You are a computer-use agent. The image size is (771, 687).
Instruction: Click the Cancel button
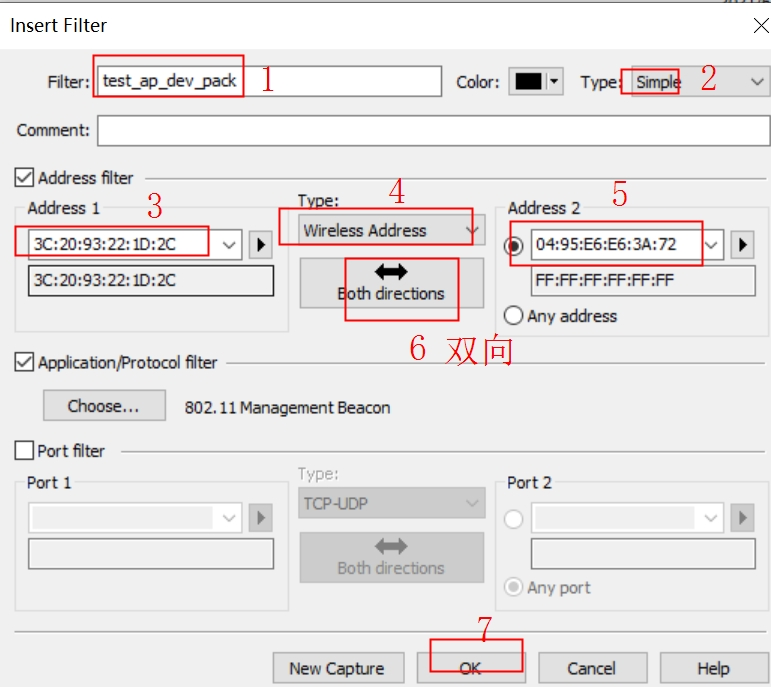point(593,668)
